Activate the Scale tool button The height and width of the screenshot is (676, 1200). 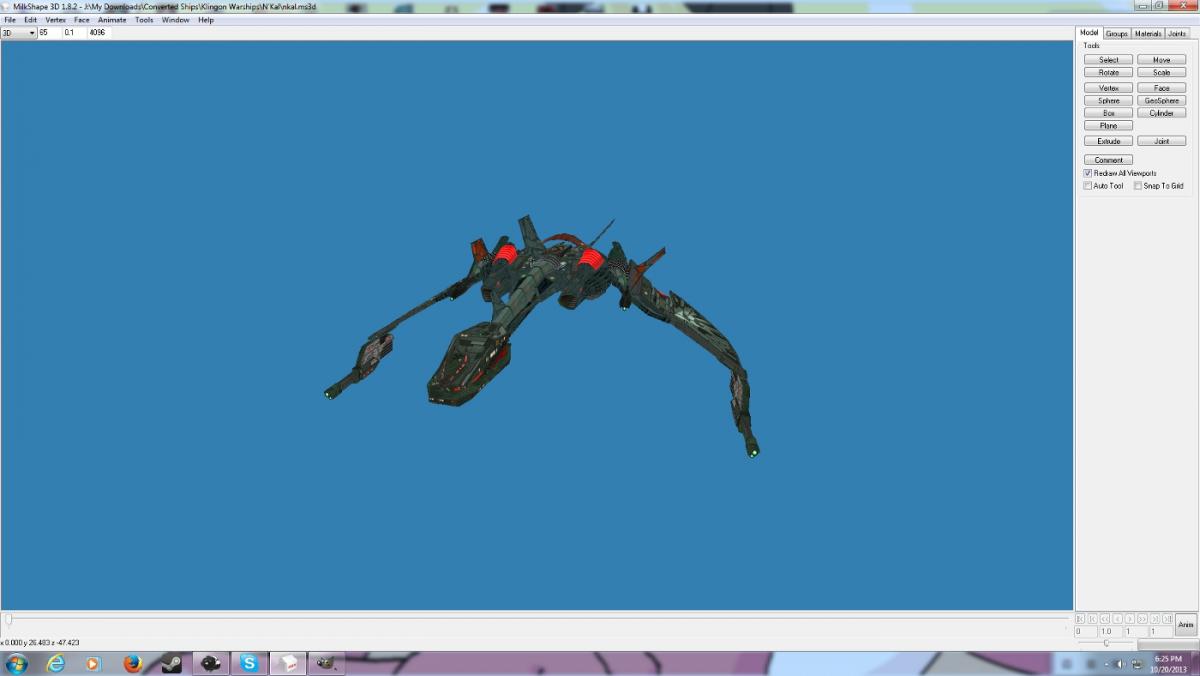(1162, 73)
